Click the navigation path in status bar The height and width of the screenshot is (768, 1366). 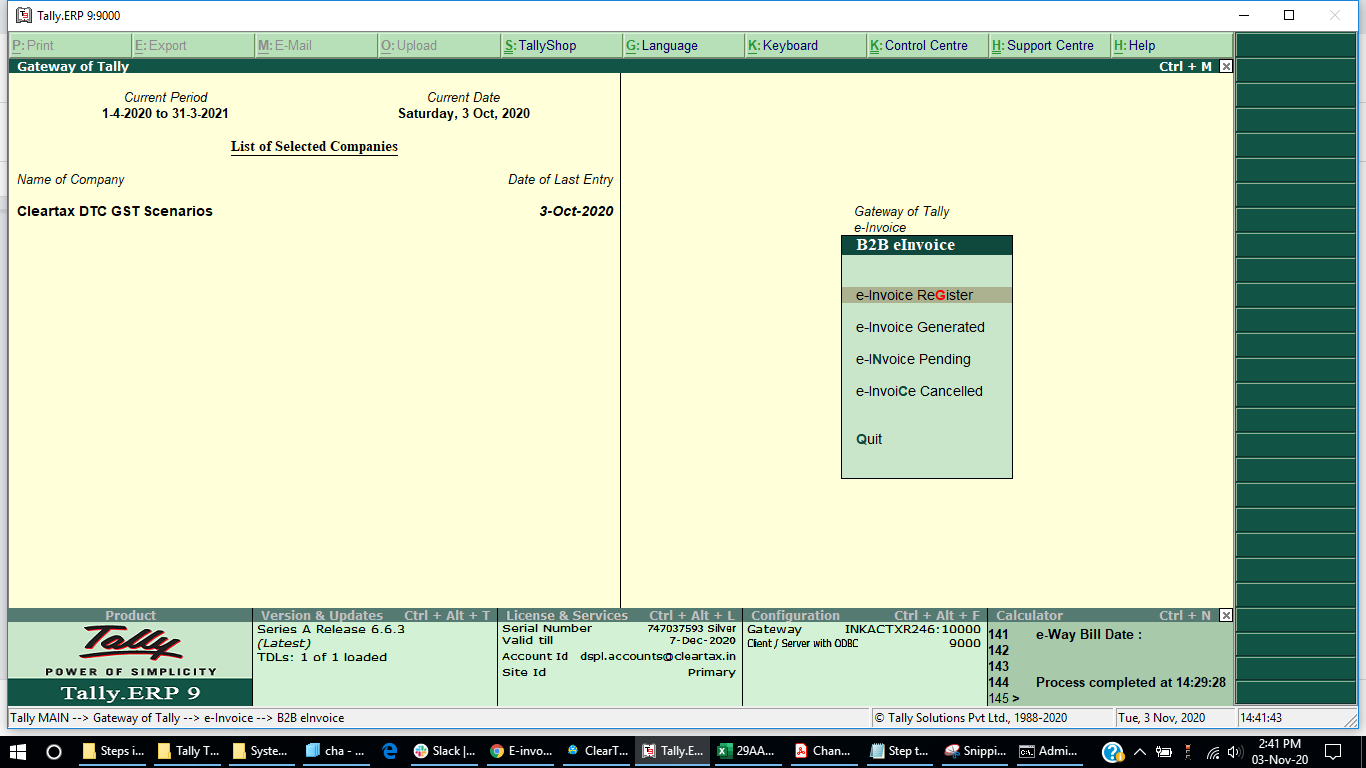click(x=177, y=718)
